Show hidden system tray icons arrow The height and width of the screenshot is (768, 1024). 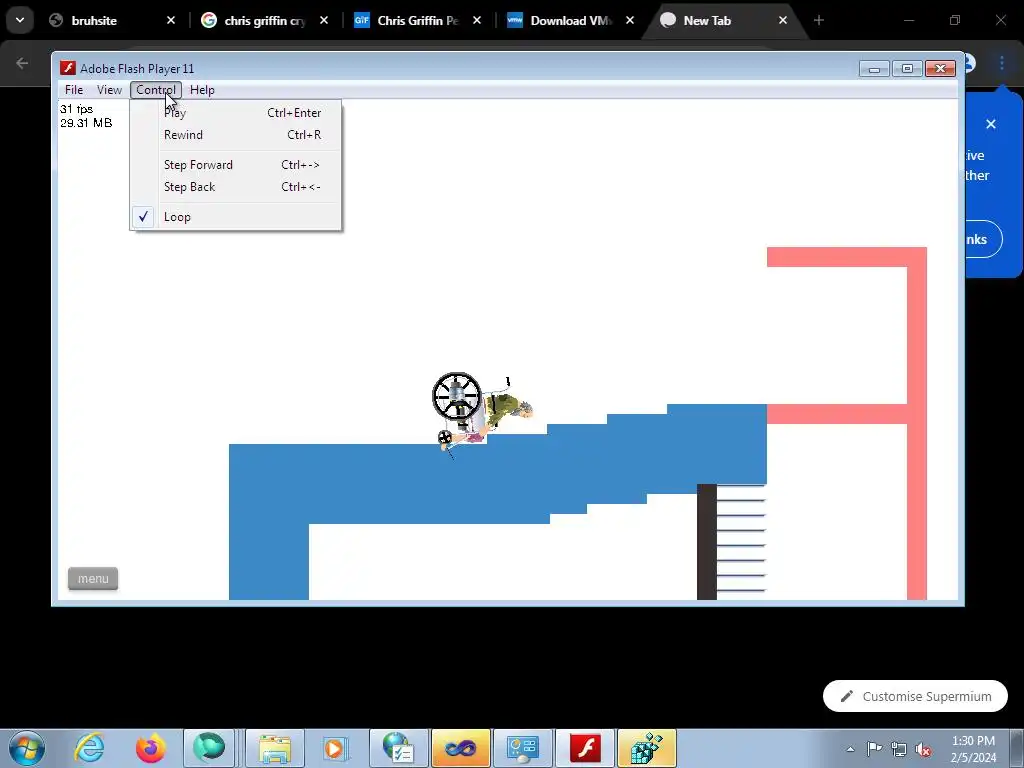tap(850, 749)
